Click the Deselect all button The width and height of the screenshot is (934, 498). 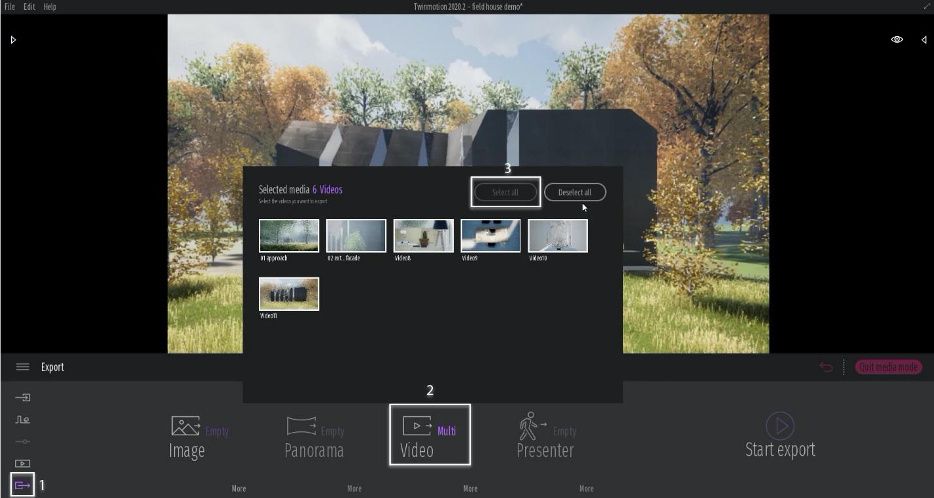pyautogui.click(x=575, y=192)
